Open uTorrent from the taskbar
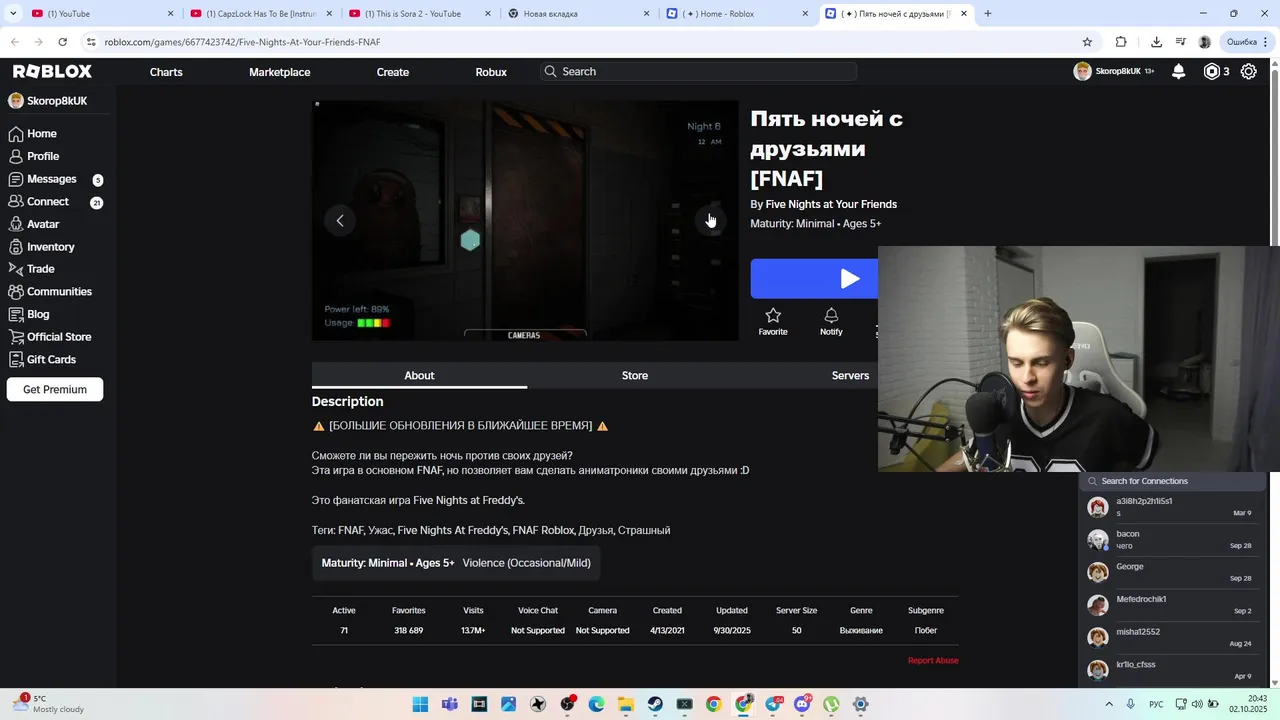The image size is (1280, 720). 831,704
